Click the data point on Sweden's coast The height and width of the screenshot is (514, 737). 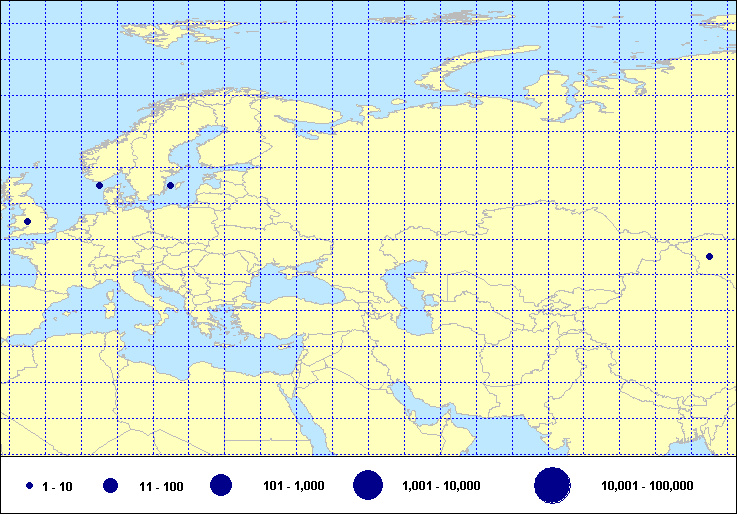tap(170, 185)
